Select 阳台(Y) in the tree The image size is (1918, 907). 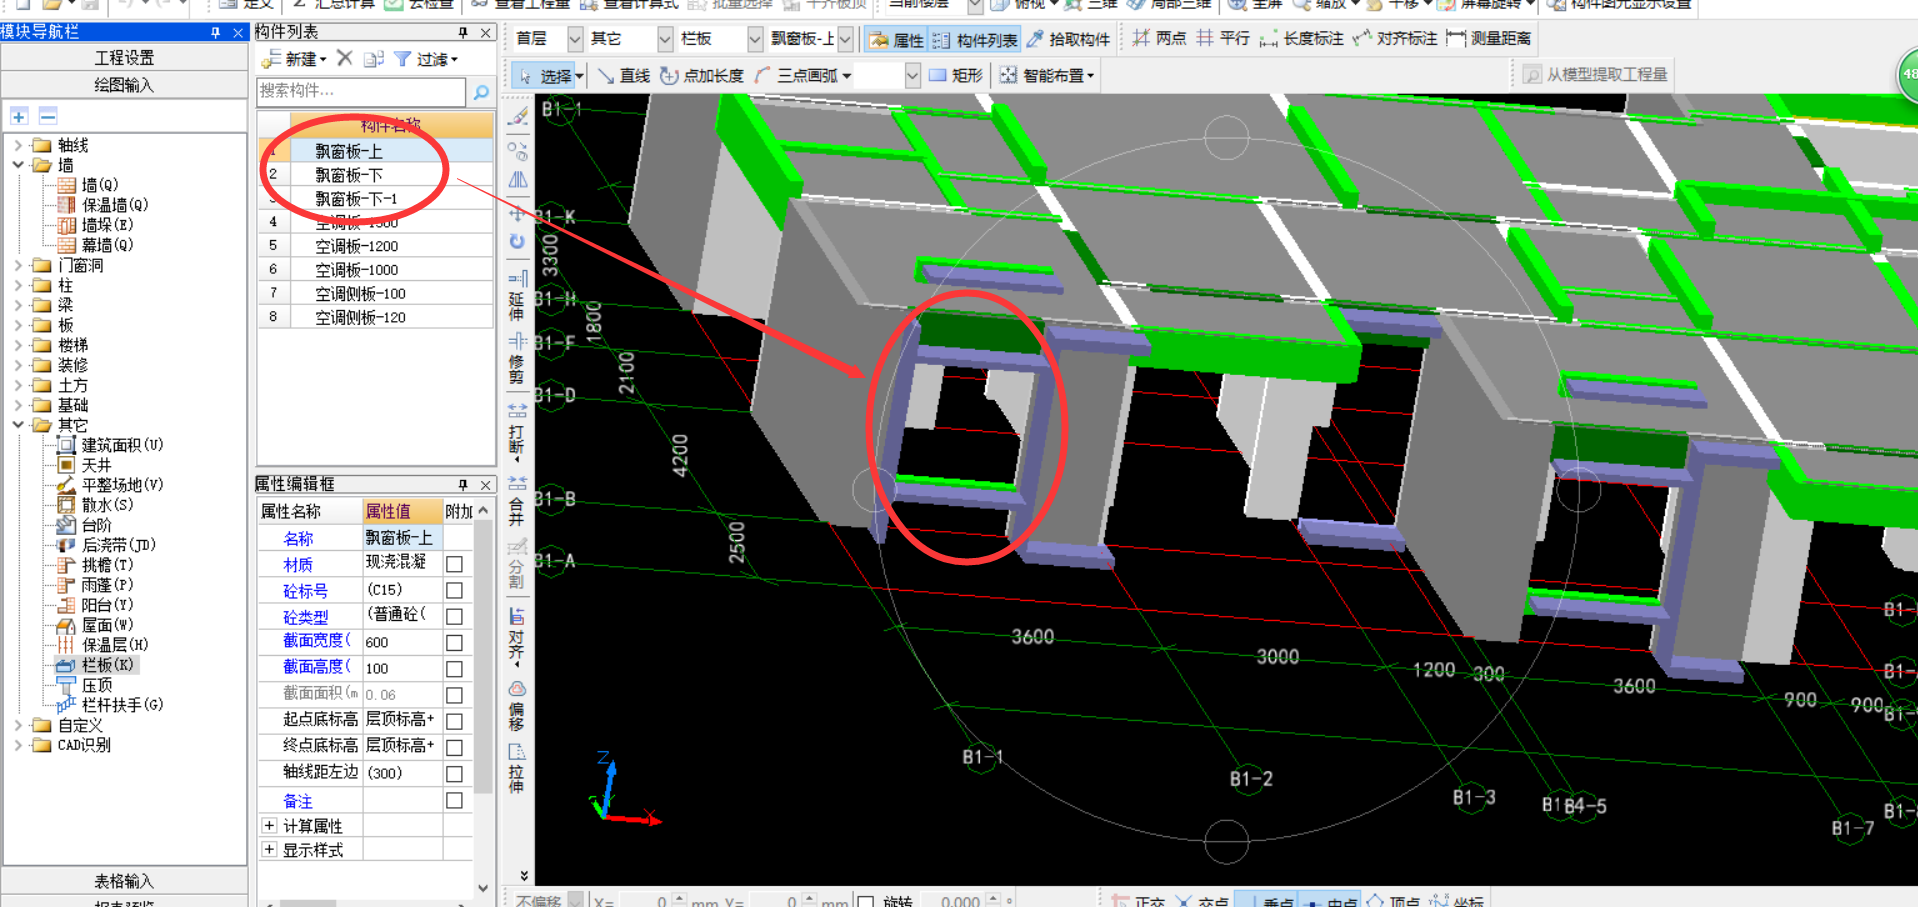(107, 605)
